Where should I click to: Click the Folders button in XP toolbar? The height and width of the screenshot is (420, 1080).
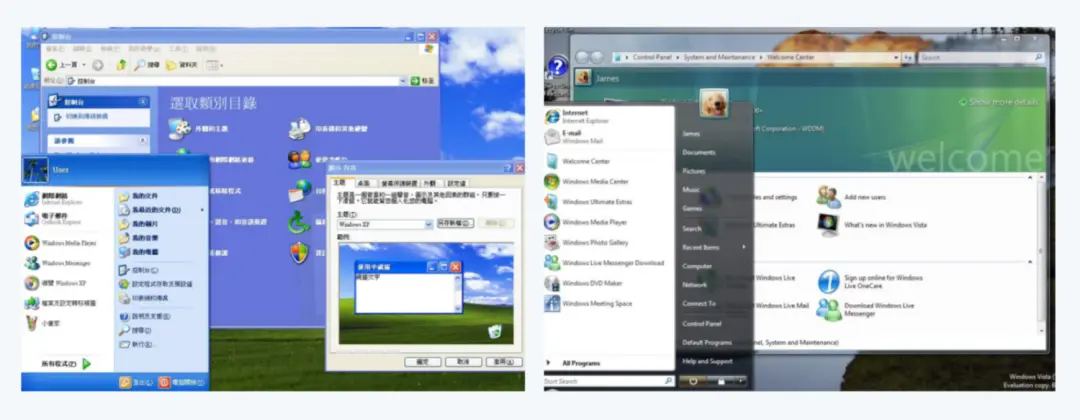click(183, 65)
